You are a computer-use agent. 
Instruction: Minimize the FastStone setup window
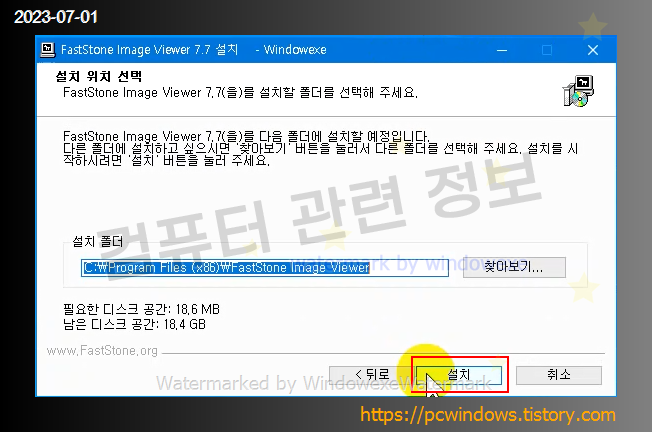click(502, 50)
